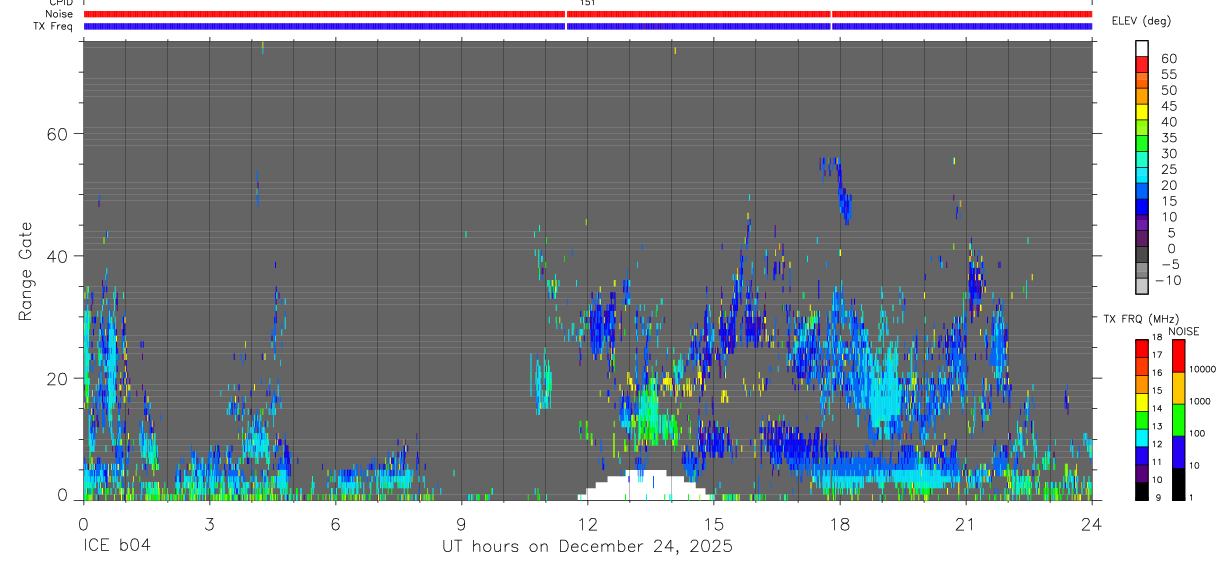Click the '55' elevation legend value

pos(1168,75)
